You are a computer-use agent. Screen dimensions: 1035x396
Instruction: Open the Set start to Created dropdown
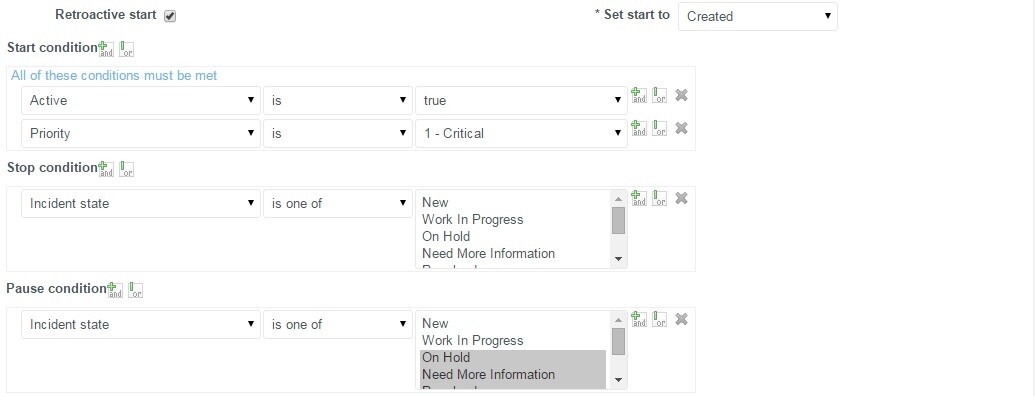(758, 16)
